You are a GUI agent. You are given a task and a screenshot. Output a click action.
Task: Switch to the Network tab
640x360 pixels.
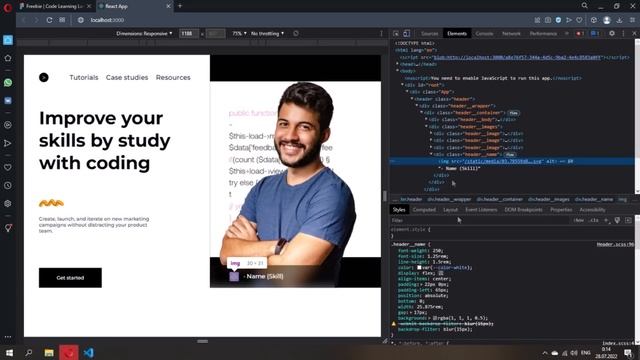(x=511, y=33)
